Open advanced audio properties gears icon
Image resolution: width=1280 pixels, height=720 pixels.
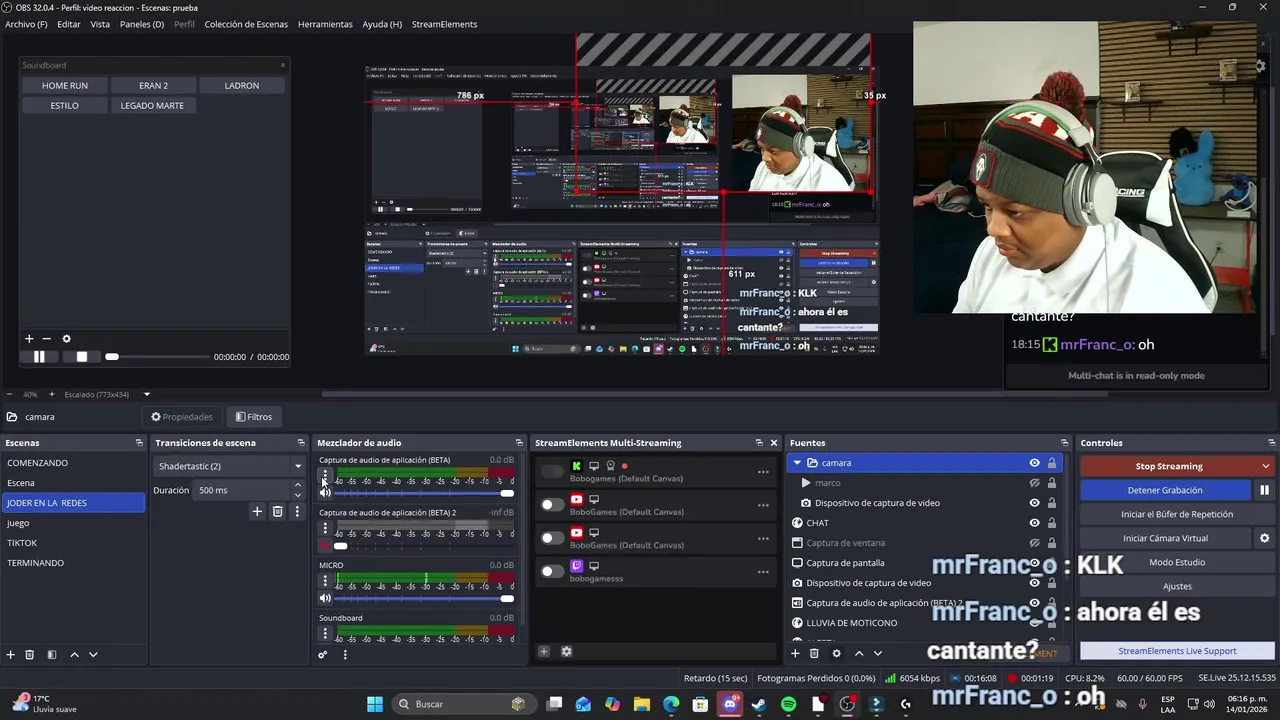(323, 655)
